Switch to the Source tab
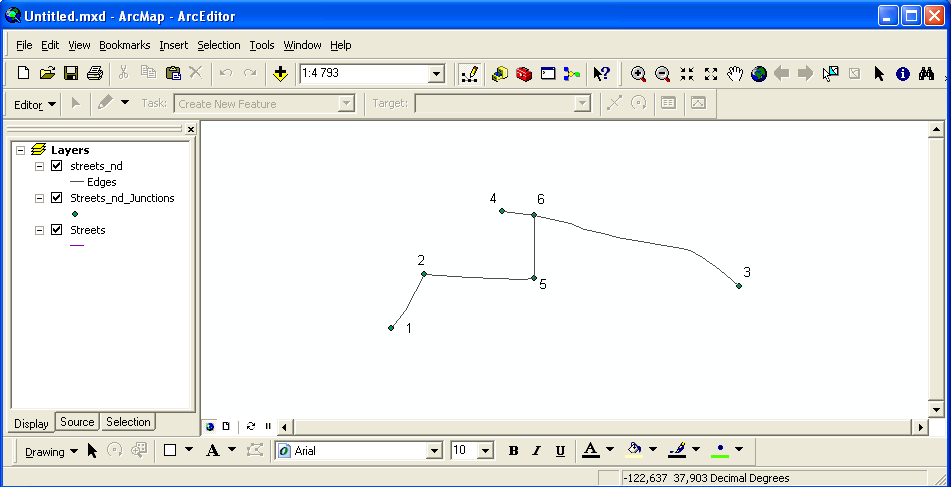This screenshot has height=487, width=951. [x=77, y=422]
